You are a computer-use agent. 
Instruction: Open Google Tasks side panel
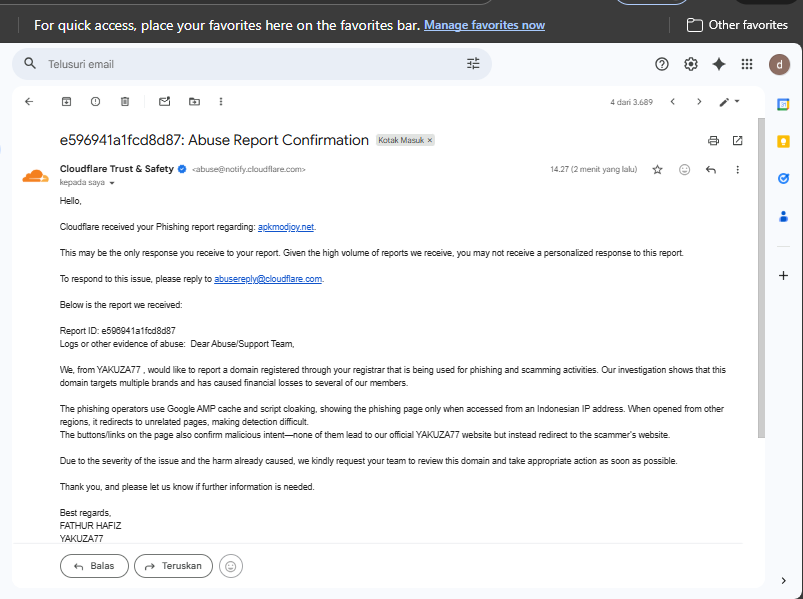783,178
